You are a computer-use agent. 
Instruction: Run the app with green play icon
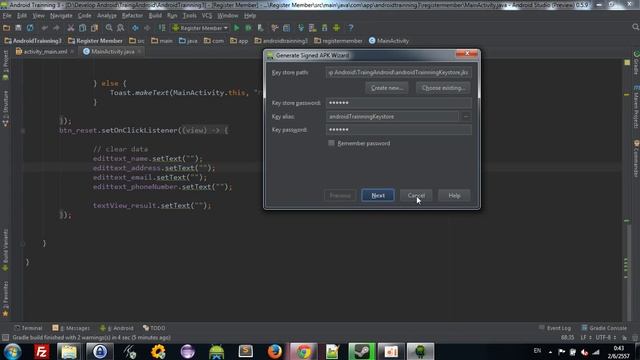click(236, 28)
